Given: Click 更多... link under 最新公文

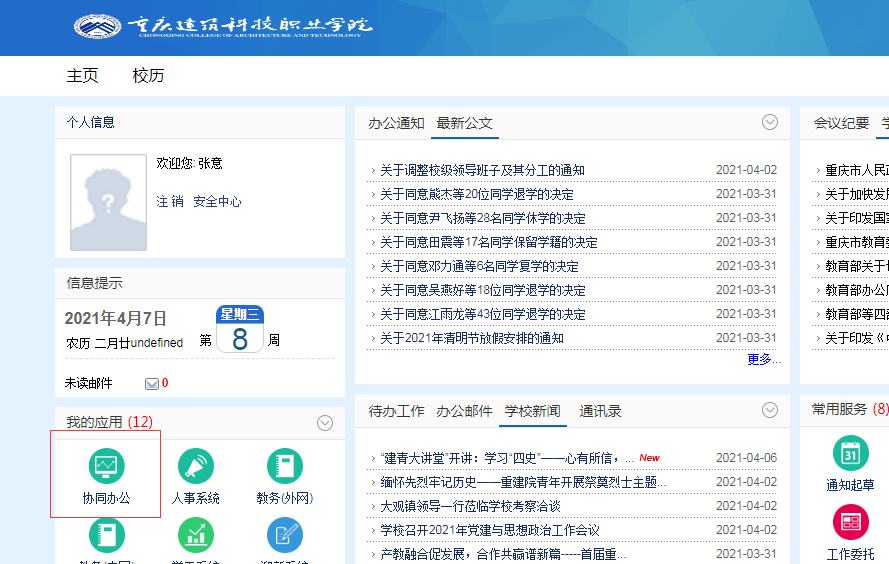Looking at the screenshot, I should pos(764,359).
